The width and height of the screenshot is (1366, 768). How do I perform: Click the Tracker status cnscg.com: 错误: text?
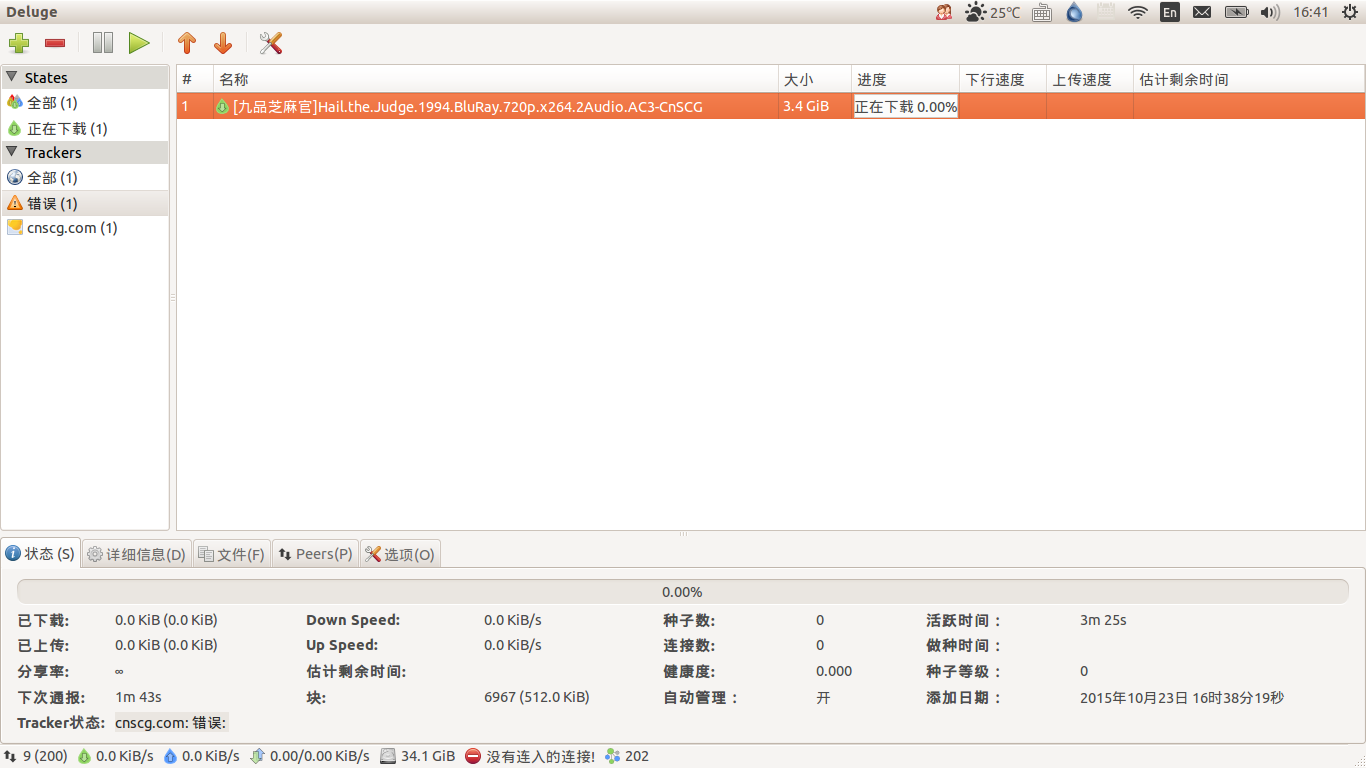coord(171,722)
